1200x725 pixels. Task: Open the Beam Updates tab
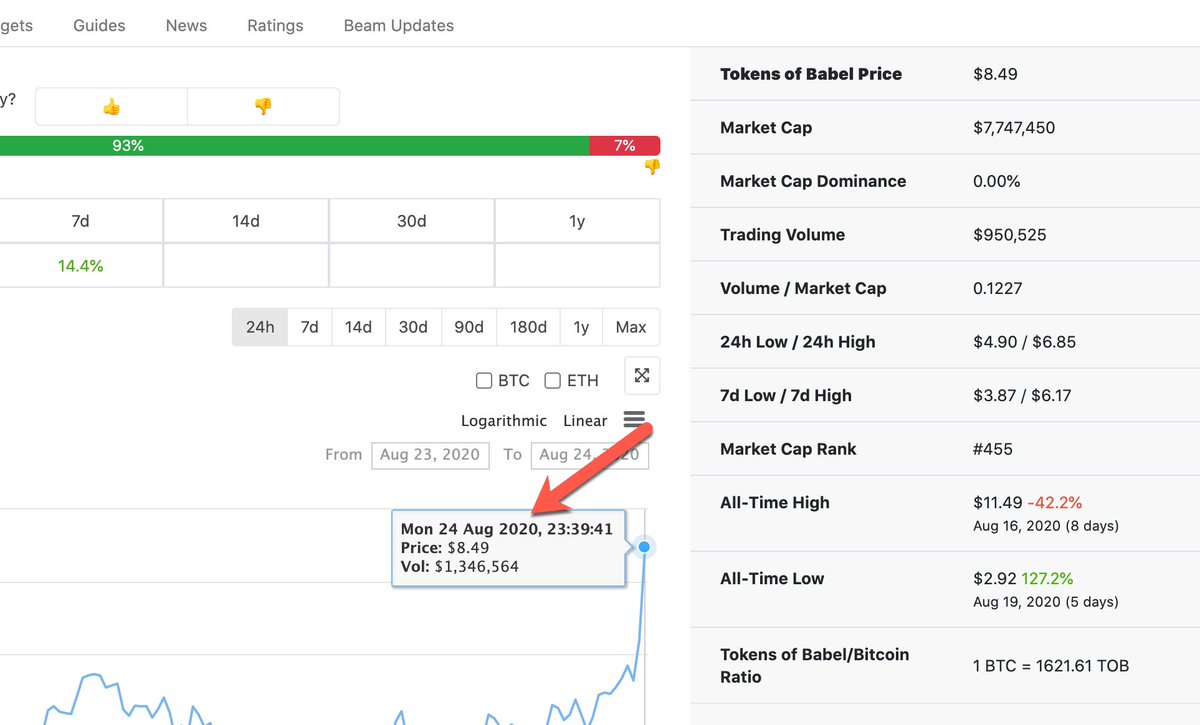coord(398,25)
